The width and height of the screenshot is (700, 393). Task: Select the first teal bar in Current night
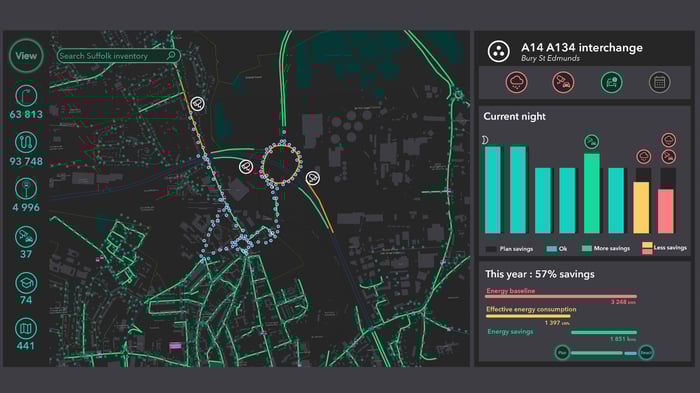[x=493, y=189]
